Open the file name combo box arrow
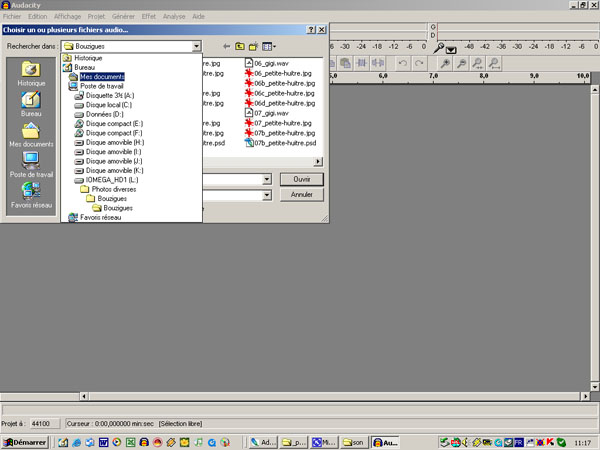 point(267,179)
